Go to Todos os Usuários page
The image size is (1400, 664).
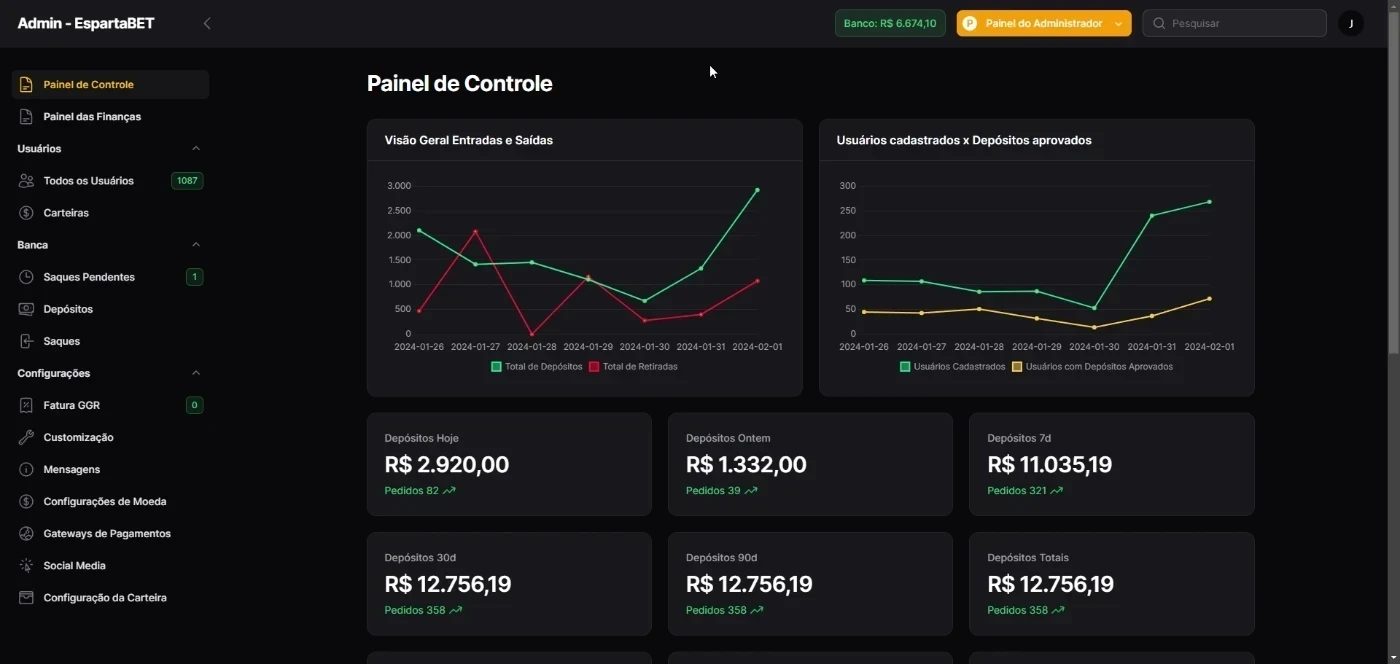88,181
